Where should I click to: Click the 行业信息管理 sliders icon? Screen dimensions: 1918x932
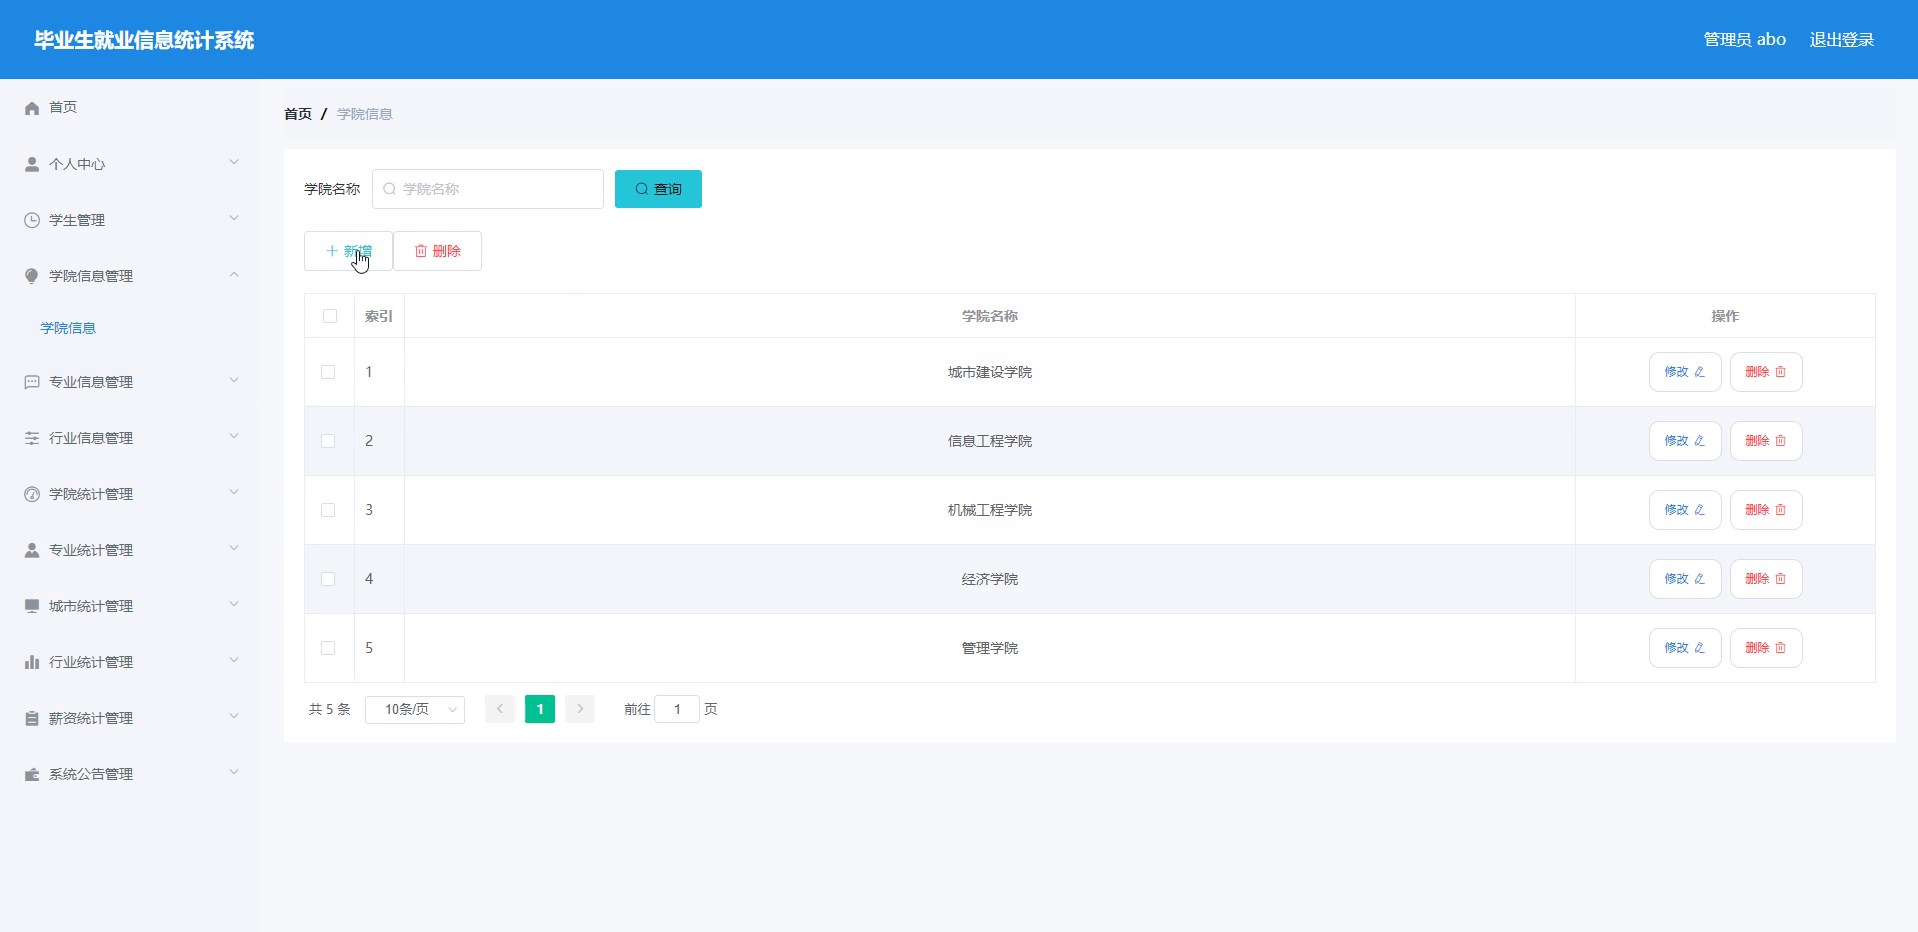coord(32,438)
